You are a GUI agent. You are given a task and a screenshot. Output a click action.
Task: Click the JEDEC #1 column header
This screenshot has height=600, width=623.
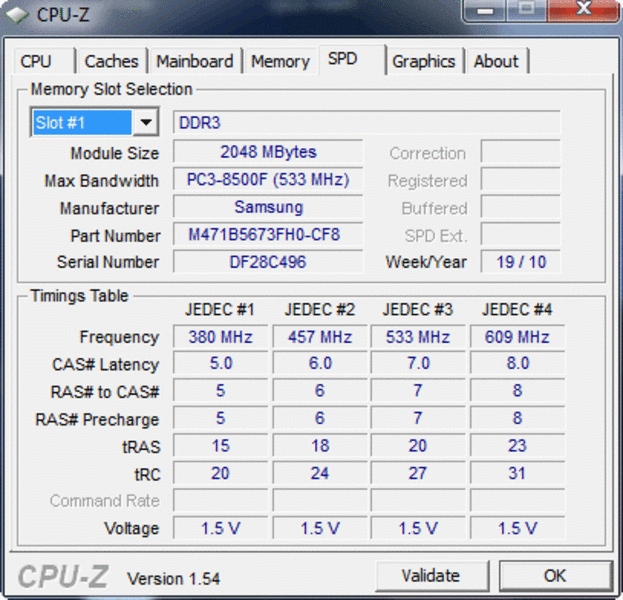(x=220, y=310)
